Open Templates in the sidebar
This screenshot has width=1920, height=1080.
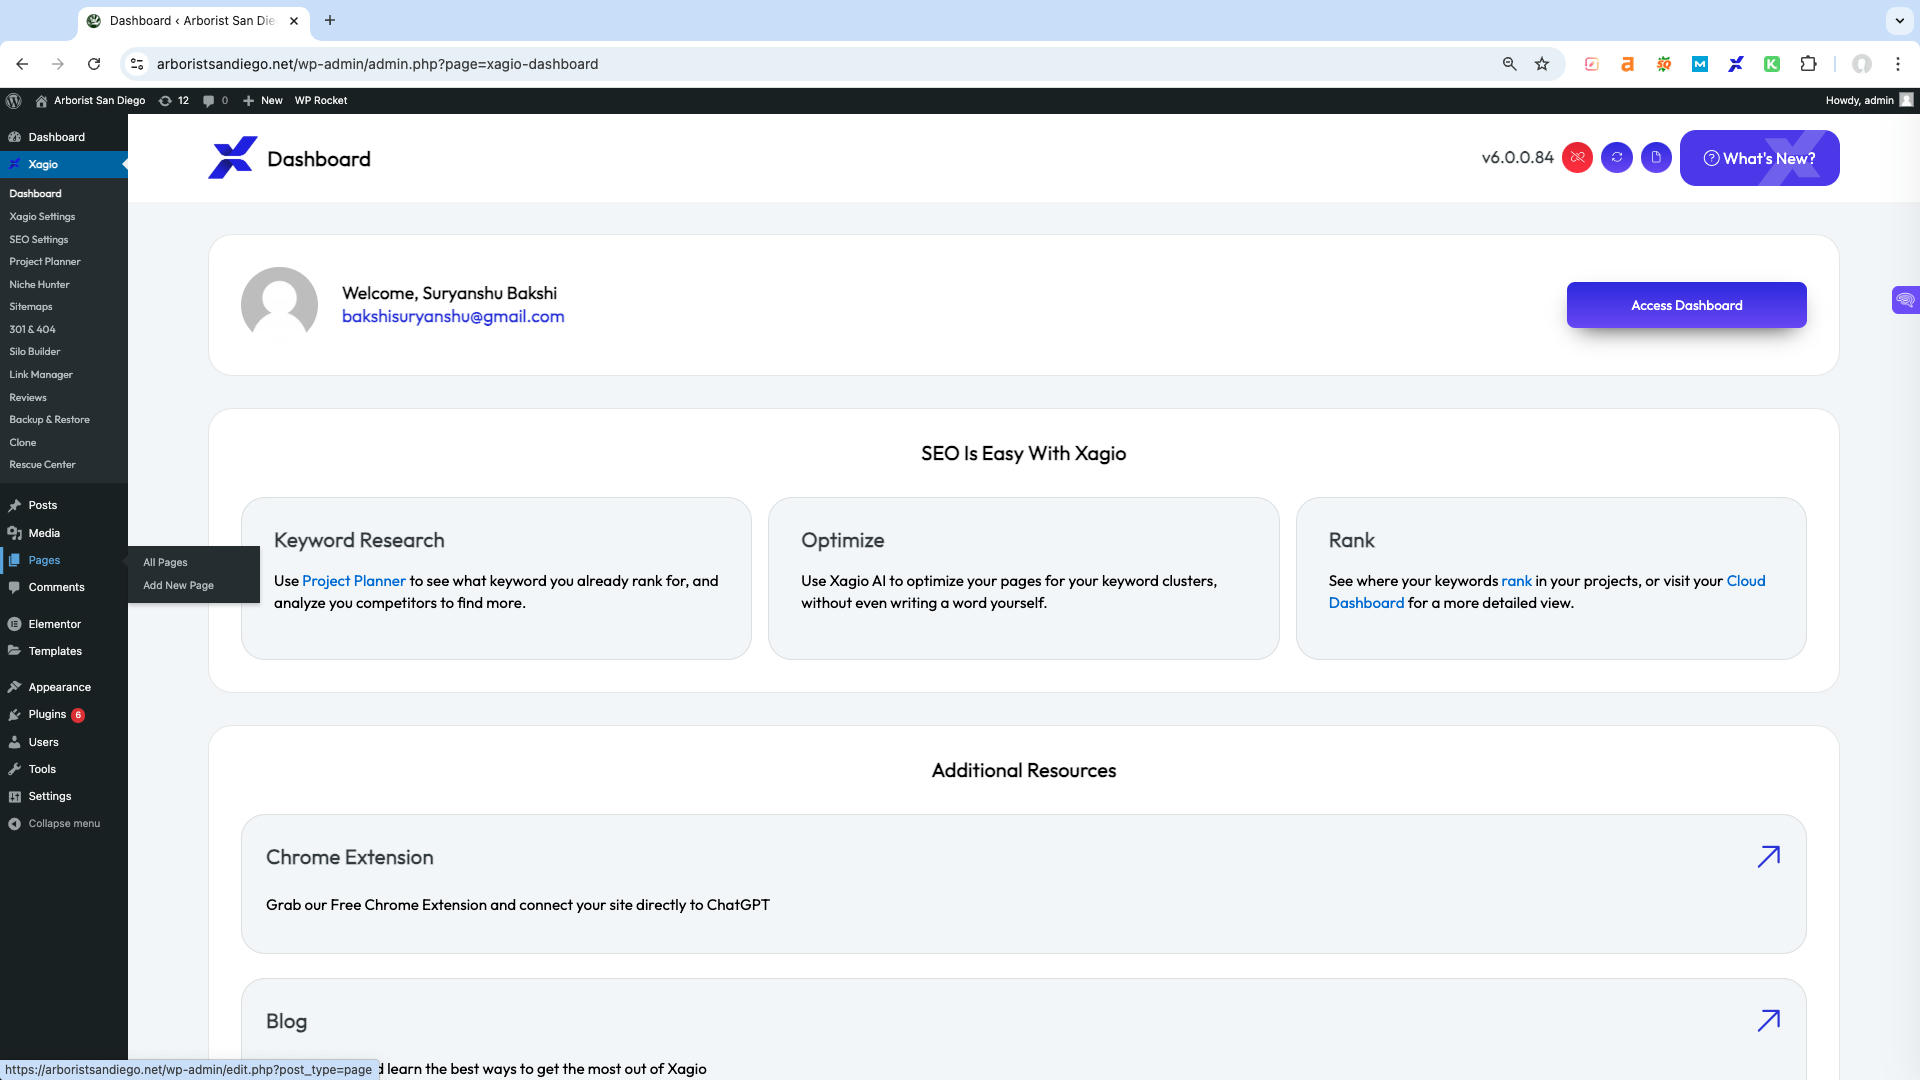tap(64, 651)
